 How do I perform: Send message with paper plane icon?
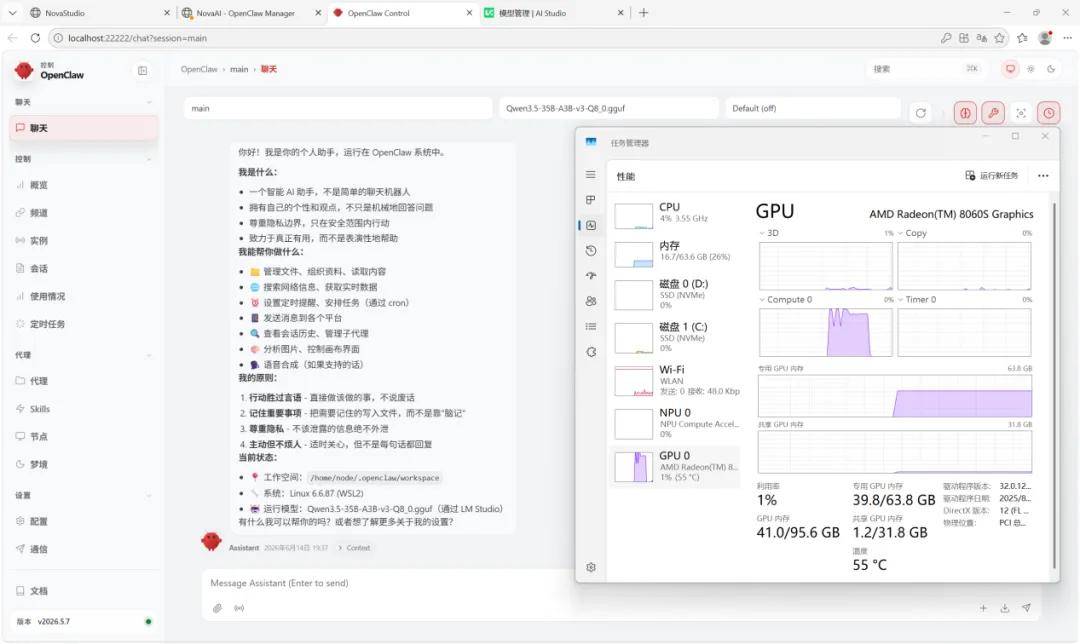click(1026, 608)
